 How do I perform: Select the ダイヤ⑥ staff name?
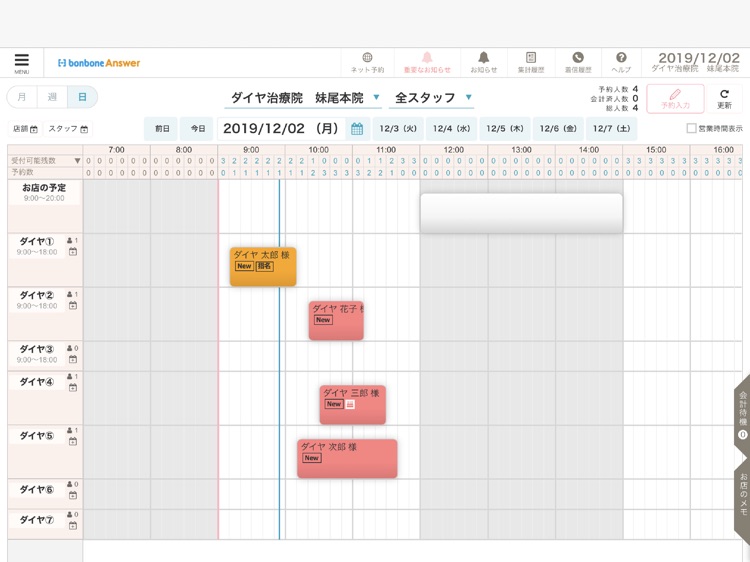pos(36,489)
